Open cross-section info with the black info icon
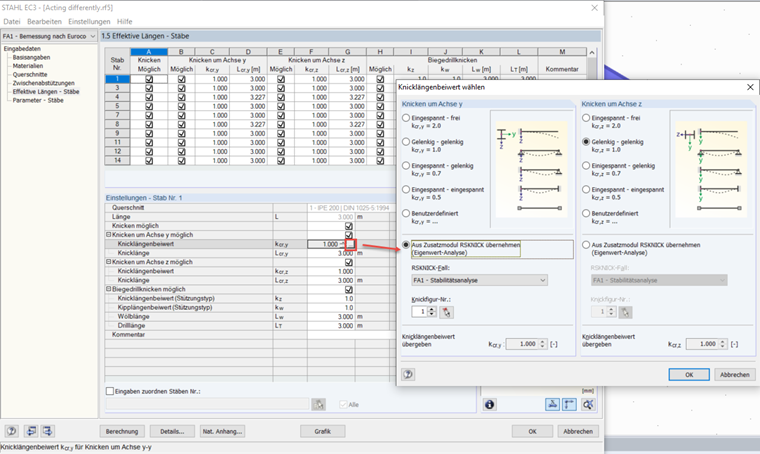Viewport: 760px width, 454px height. pyautogui.click(x=490, y=404)
